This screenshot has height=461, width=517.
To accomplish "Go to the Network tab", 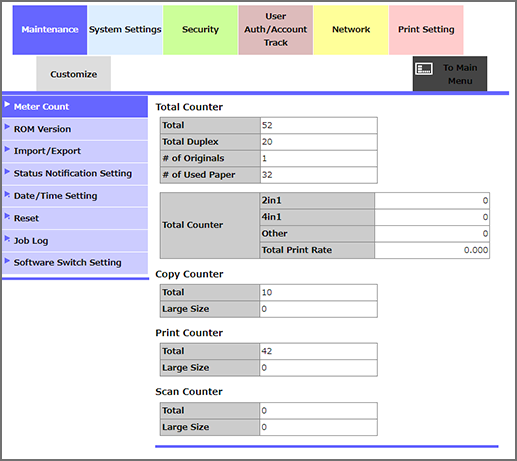I will click(351, 30).
